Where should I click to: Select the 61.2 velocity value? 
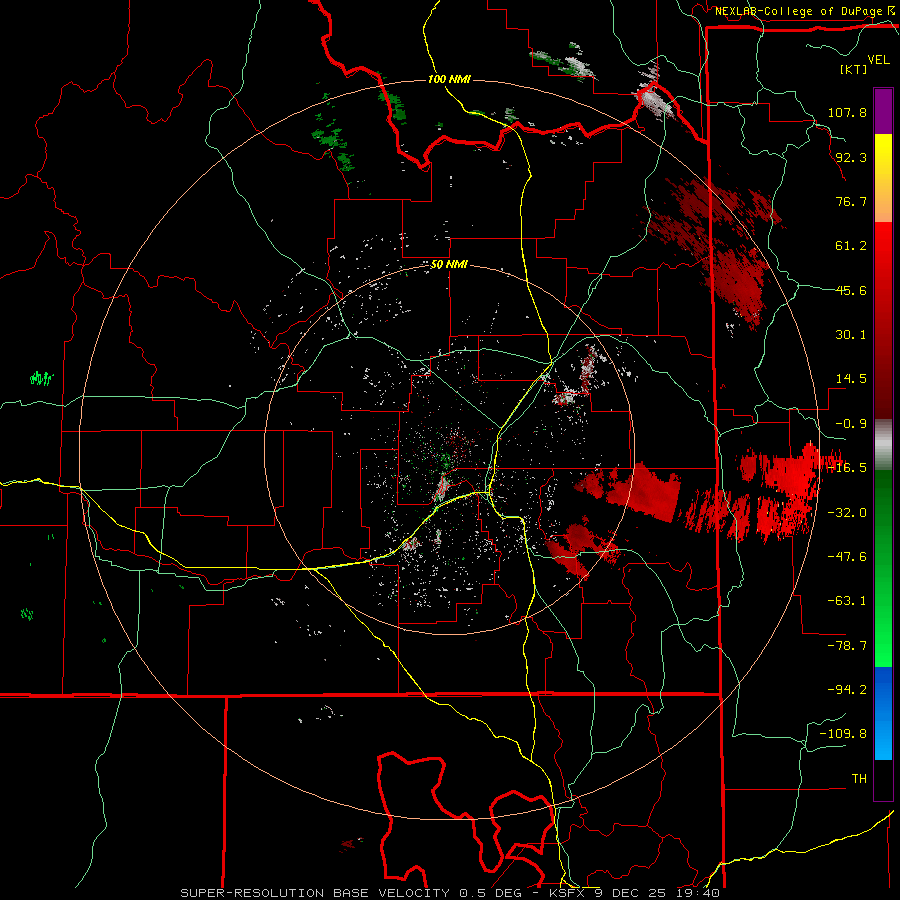coord(851,246)
